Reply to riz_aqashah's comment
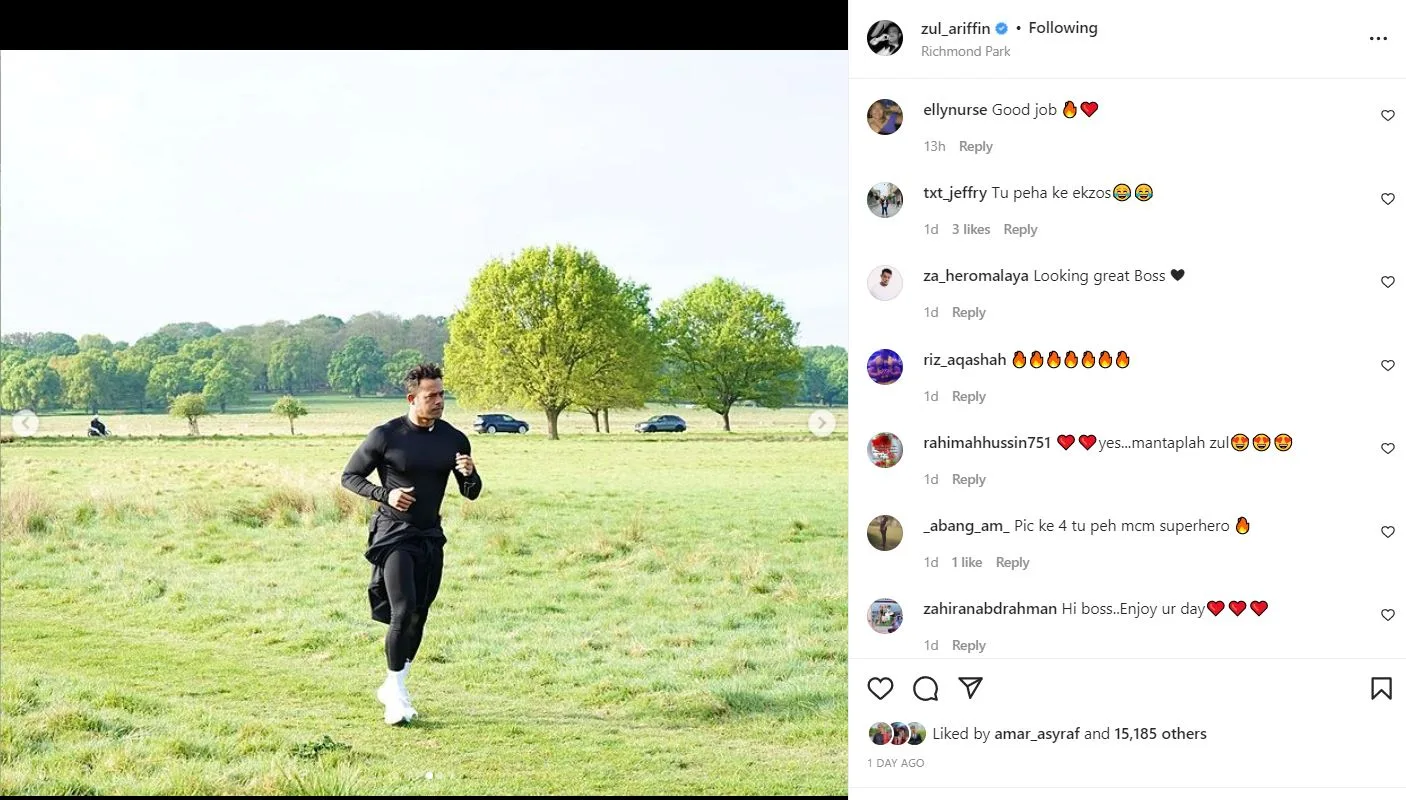 (968, 396)
